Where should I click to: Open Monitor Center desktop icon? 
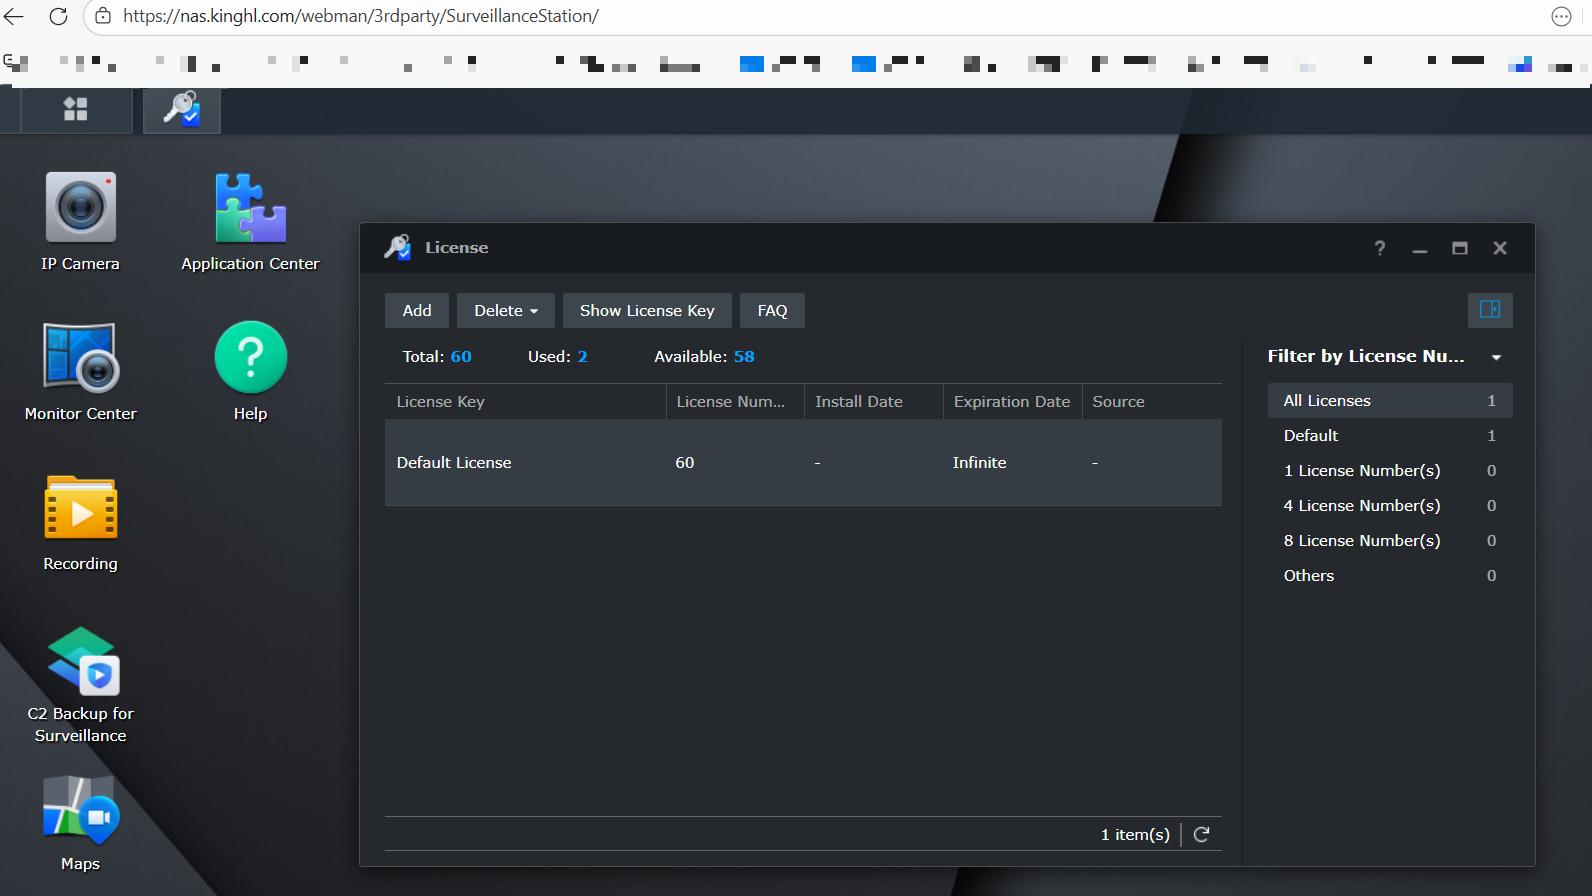click(x=80, y=358)
